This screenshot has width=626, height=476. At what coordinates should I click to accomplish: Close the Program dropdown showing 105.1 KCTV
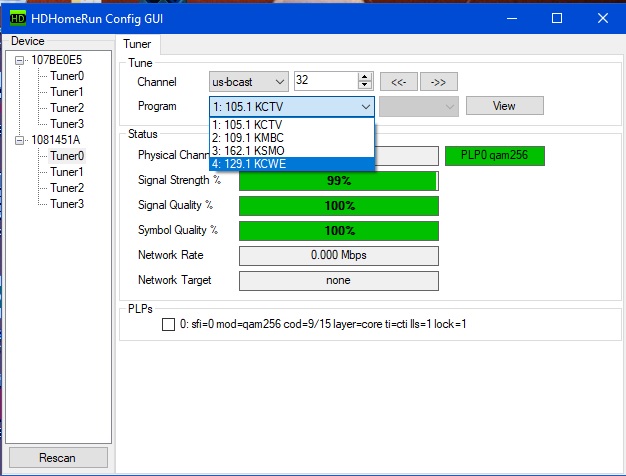tap(292, 107)
